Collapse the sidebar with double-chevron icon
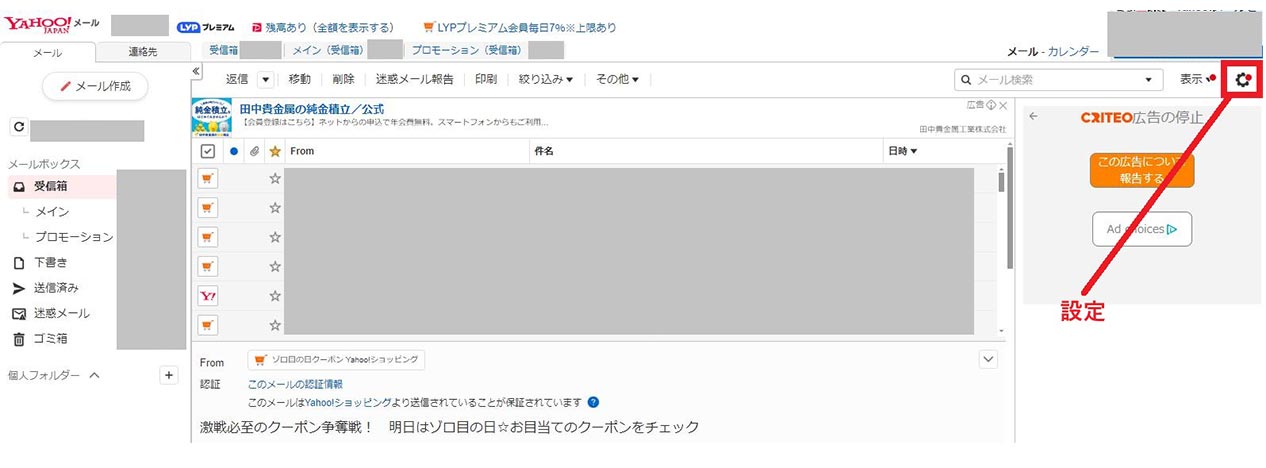Screen dimensions: 1266x468 (196, 72)
